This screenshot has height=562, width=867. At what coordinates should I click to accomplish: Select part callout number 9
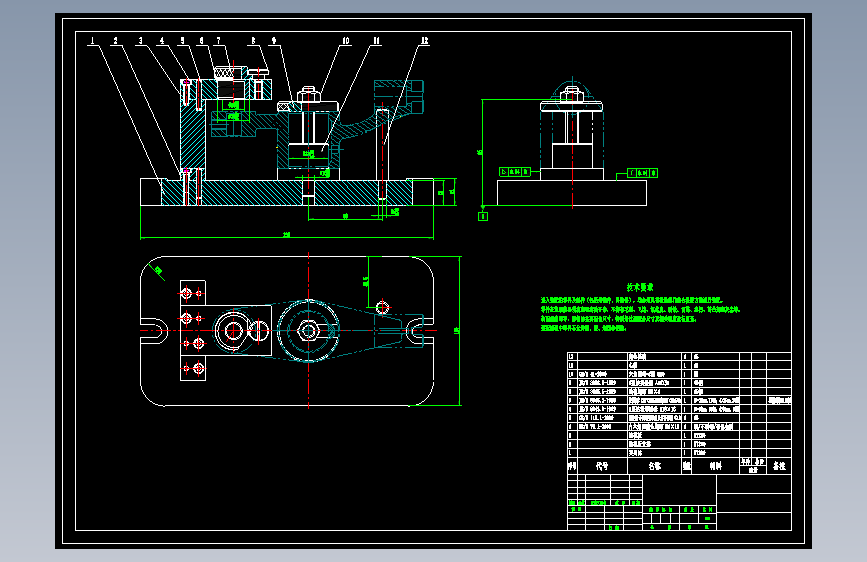click(274, 40)
